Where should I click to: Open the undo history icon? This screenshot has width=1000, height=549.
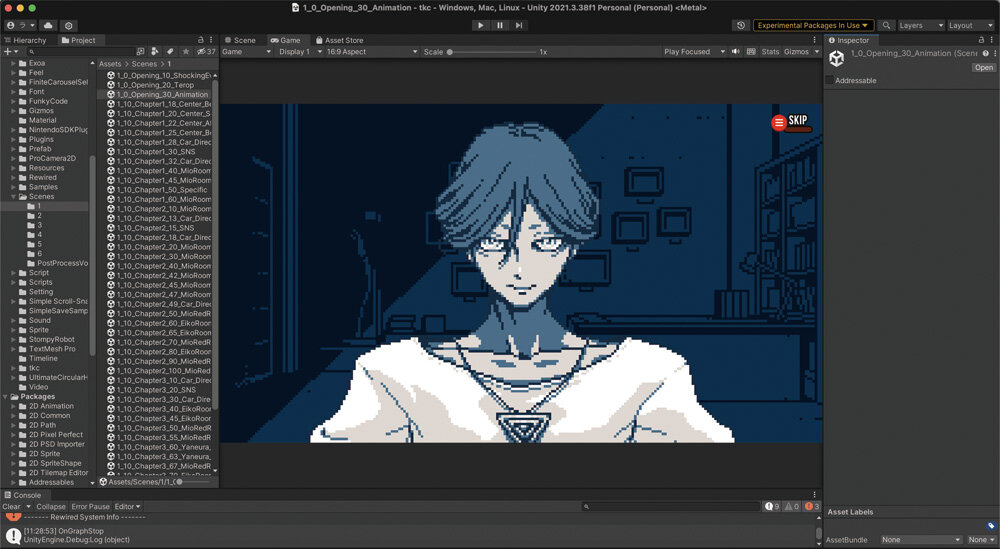pyautogui.click(x=740, y=26)
